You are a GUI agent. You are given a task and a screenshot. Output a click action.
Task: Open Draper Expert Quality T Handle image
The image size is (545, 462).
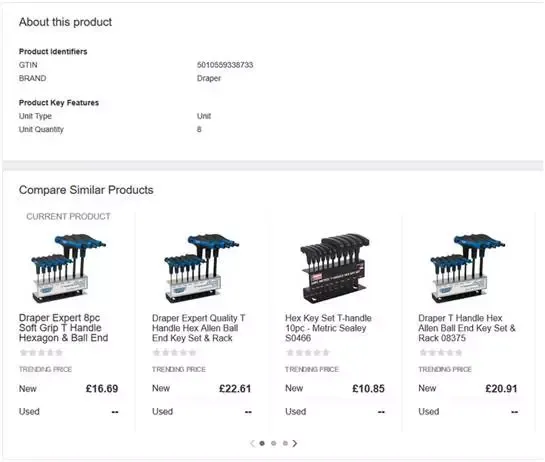pos(202,268)
